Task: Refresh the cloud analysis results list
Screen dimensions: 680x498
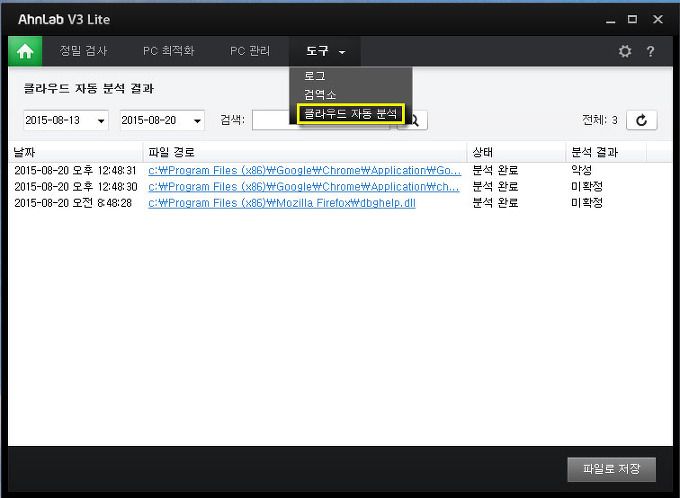Action: (x=642, y=120)
